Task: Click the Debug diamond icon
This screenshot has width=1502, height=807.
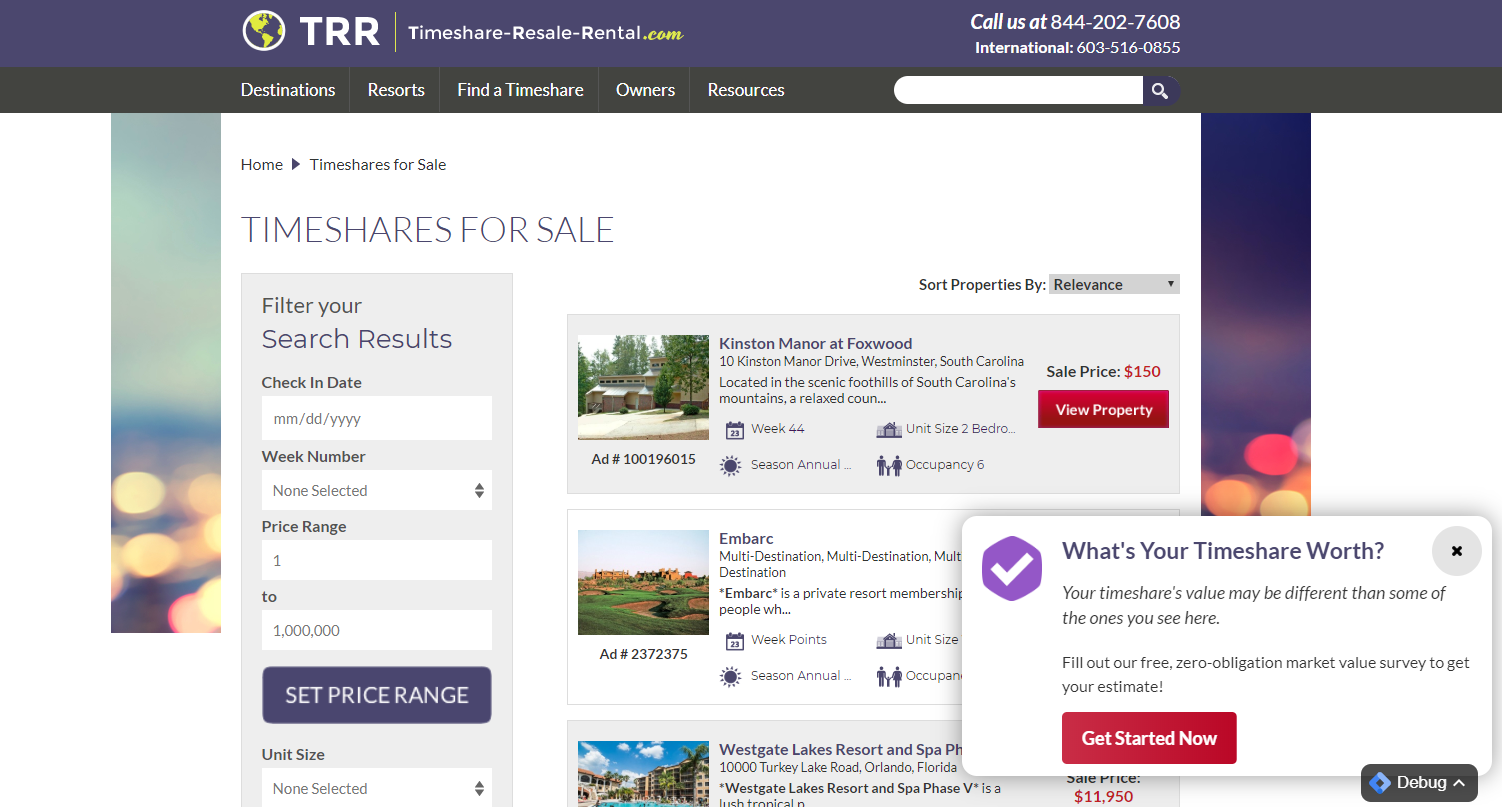Action: (1380, 782)
